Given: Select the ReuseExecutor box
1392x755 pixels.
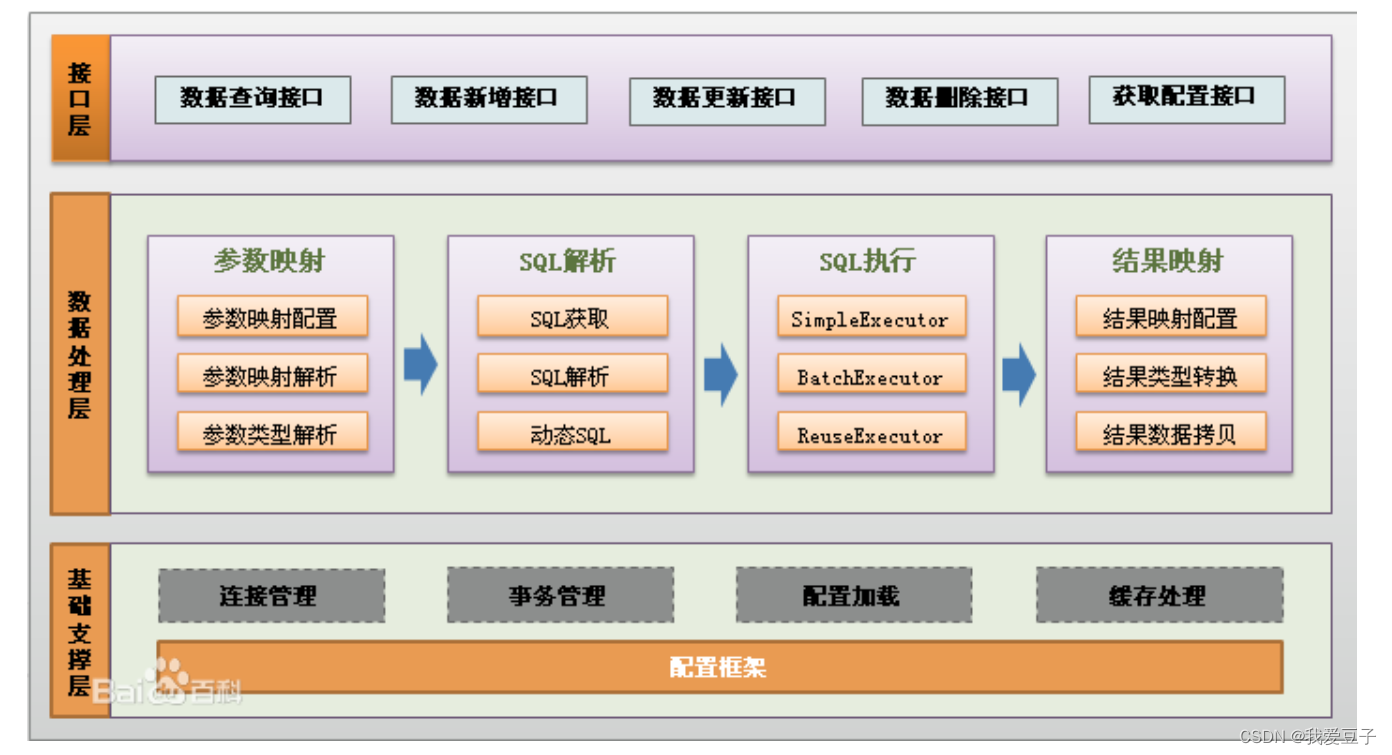Looking at the screenshot, I should 872,433.
